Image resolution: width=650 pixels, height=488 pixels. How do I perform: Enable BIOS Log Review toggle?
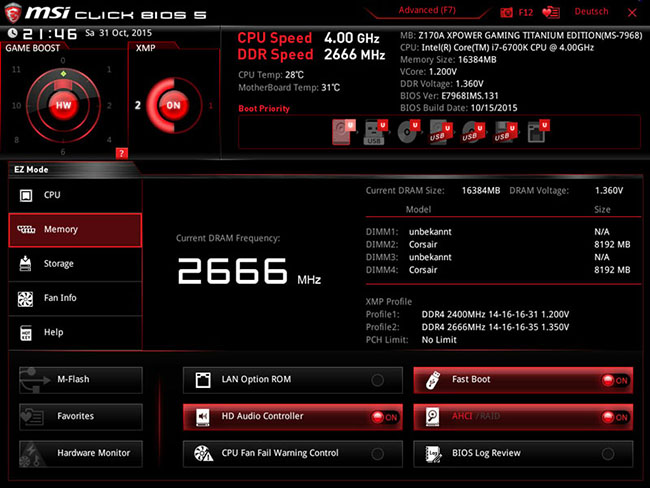click(608, 454)
